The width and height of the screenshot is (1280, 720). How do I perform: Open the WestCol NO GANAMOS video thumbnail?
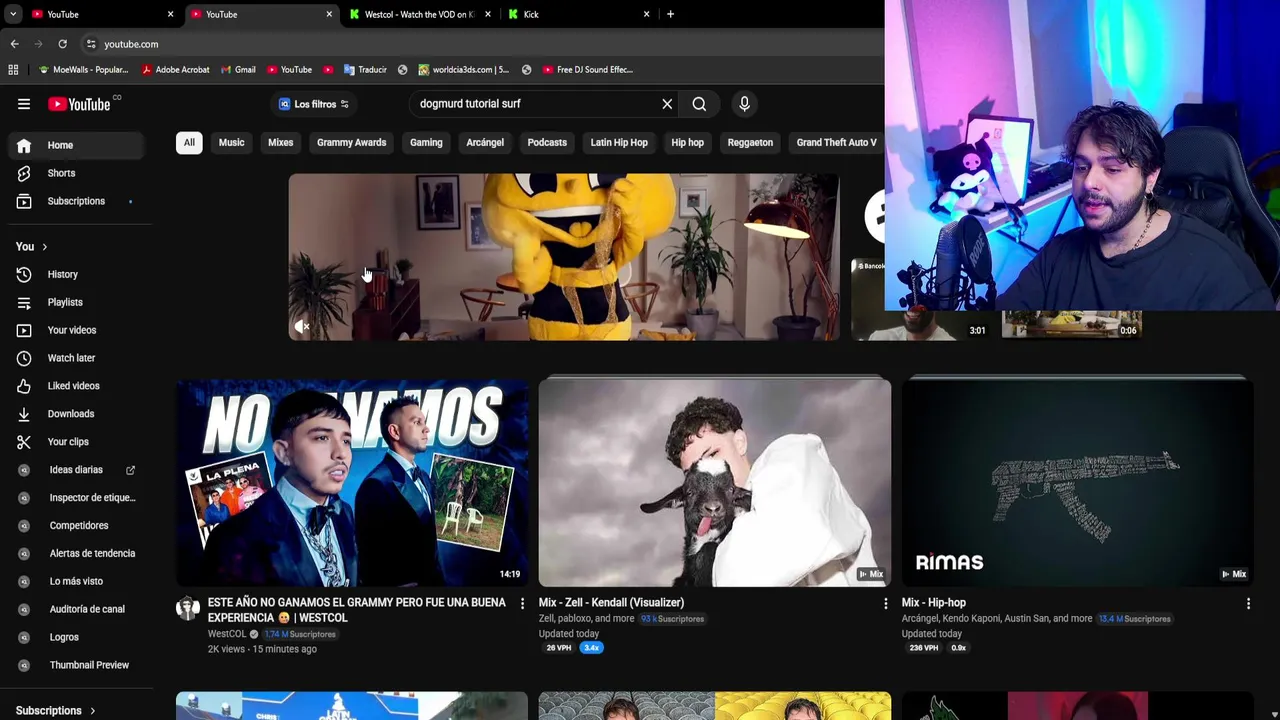(x=352, y=482)
